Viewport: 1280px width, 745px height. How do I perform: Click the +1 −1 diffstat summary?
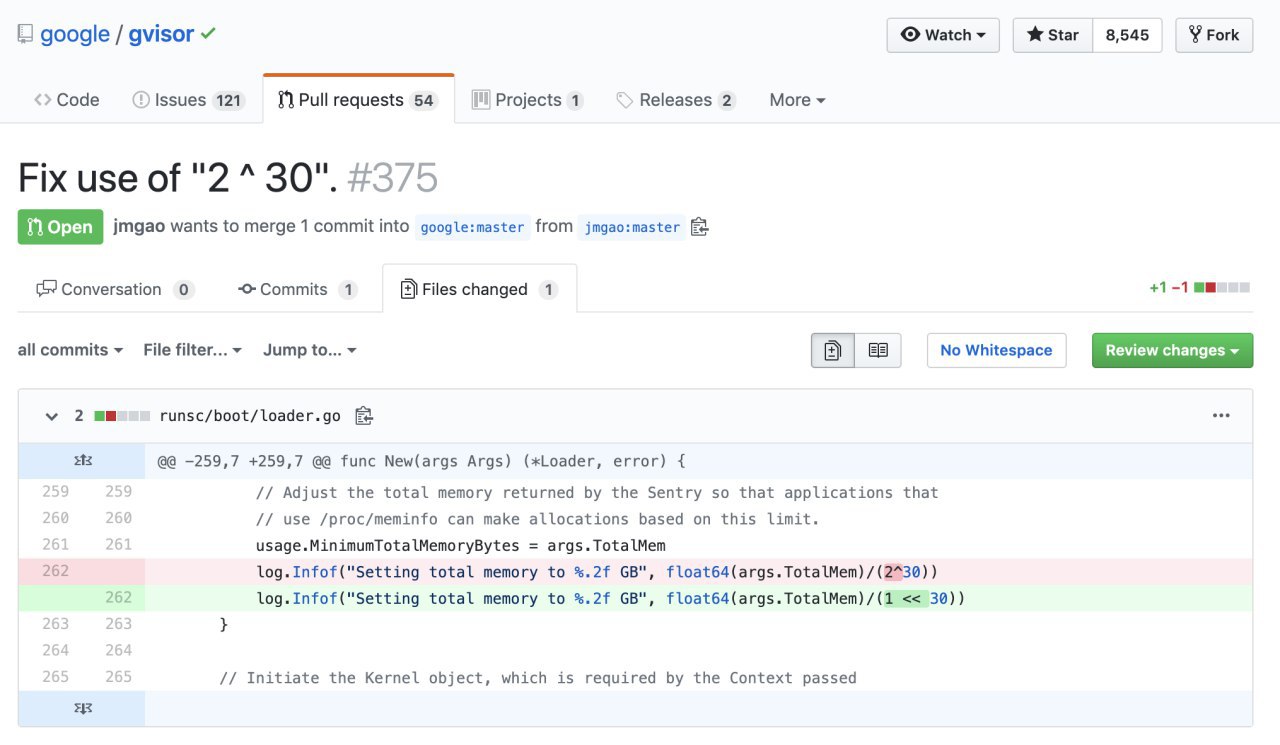click(x=1199, y=288)
